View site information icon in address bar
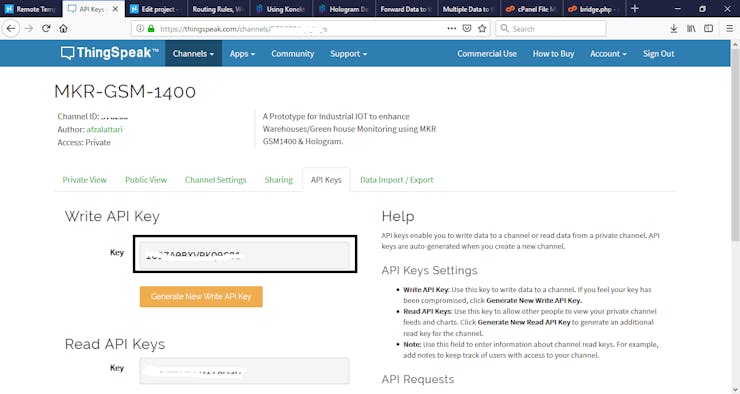Viewport: 740px width, 394px height. click(x=140, y=28)
